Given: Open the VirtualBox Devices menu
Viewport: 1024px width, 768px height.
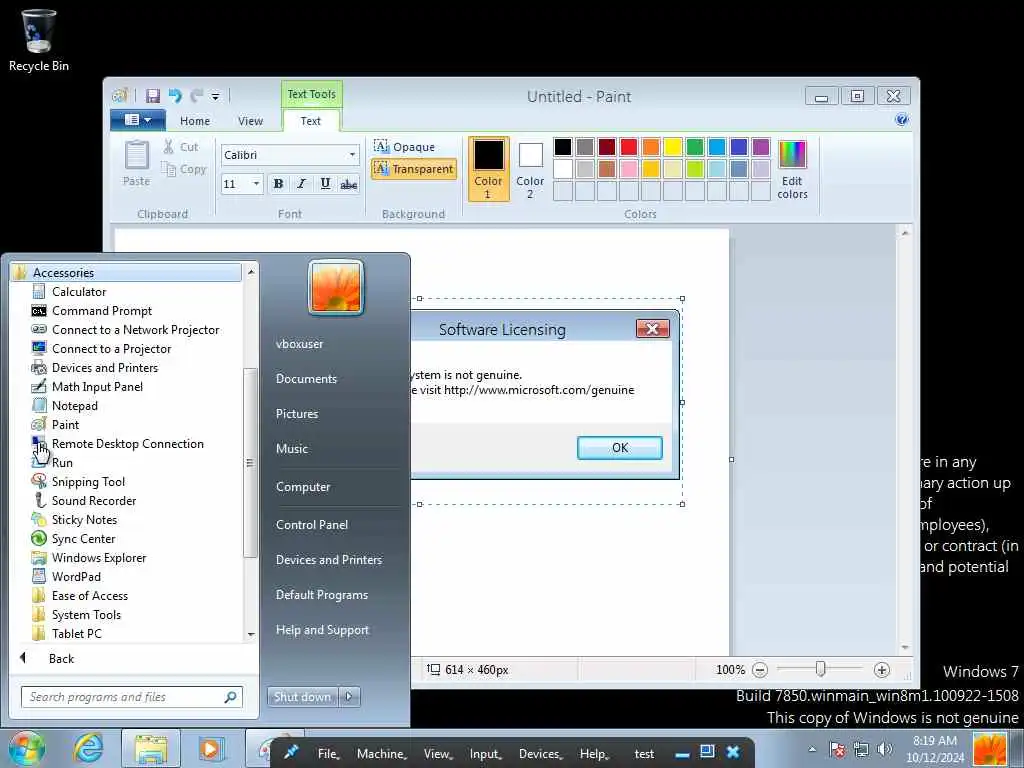Looking at the screenshot, I should click(541, 754).
